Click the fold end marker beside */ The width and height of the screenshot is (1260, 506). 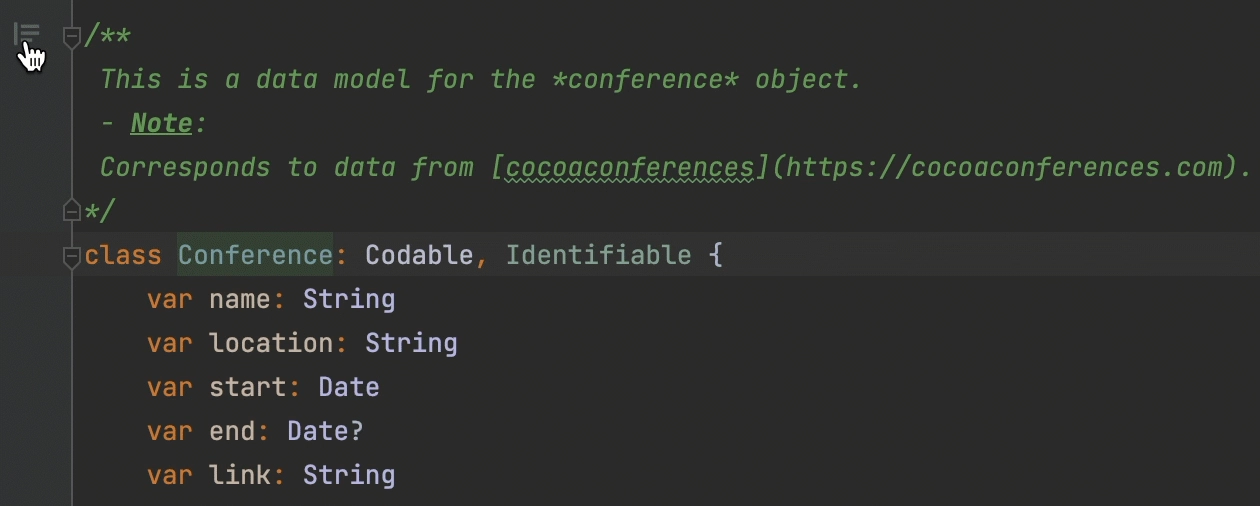pos(71,210)
